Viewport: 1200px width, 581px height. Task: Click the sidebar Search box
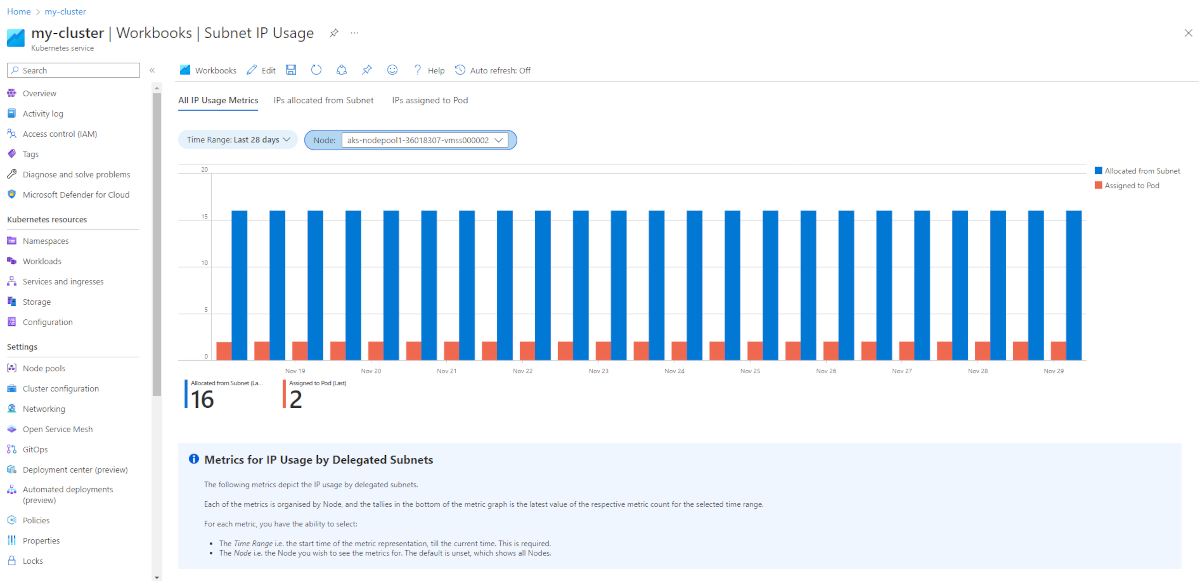pyautogui.click(x=73, y=70)
